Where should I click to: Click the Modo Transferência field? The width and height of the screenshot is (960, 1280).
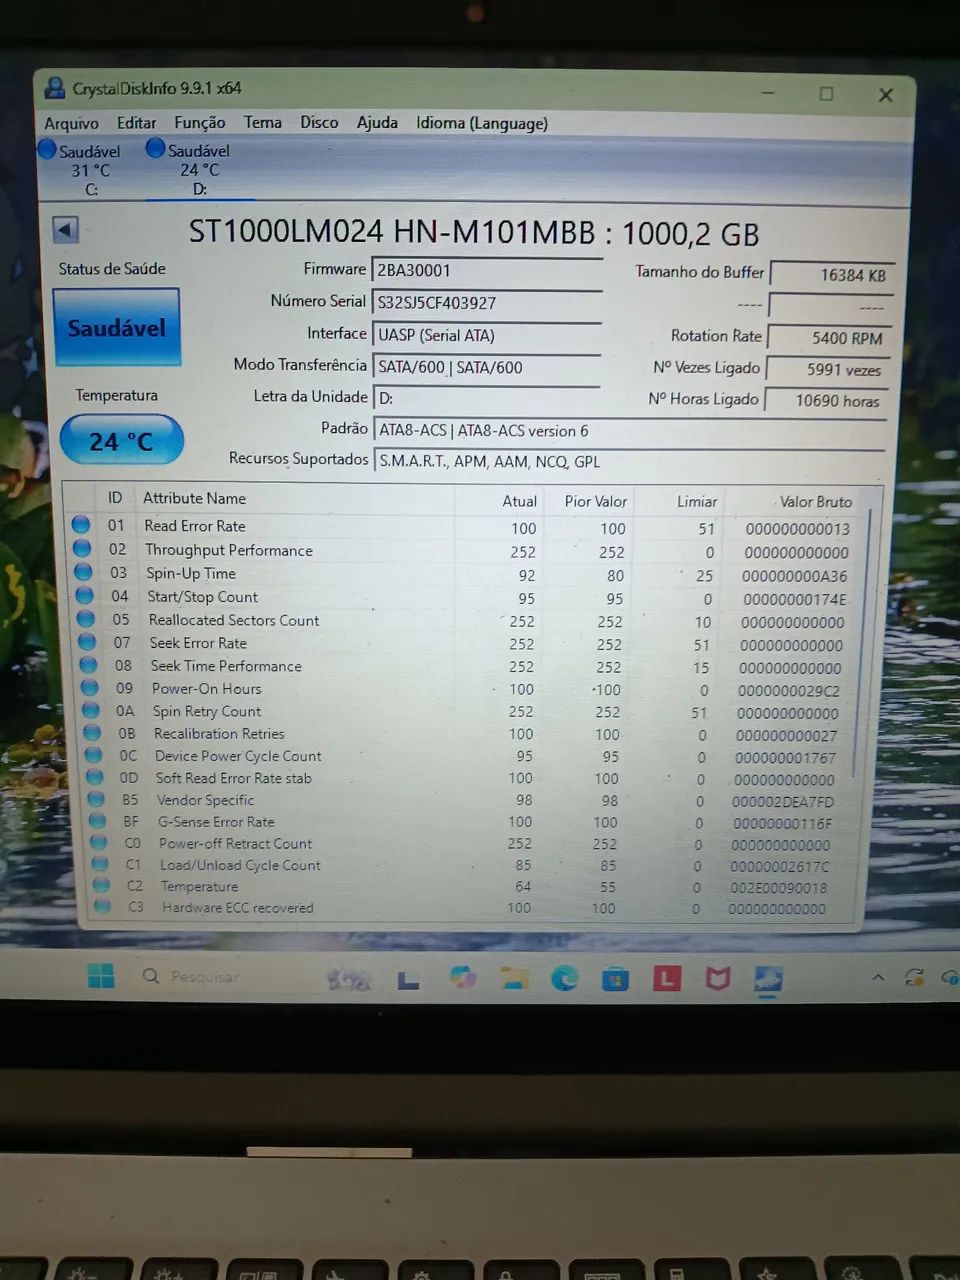(487, 367)
